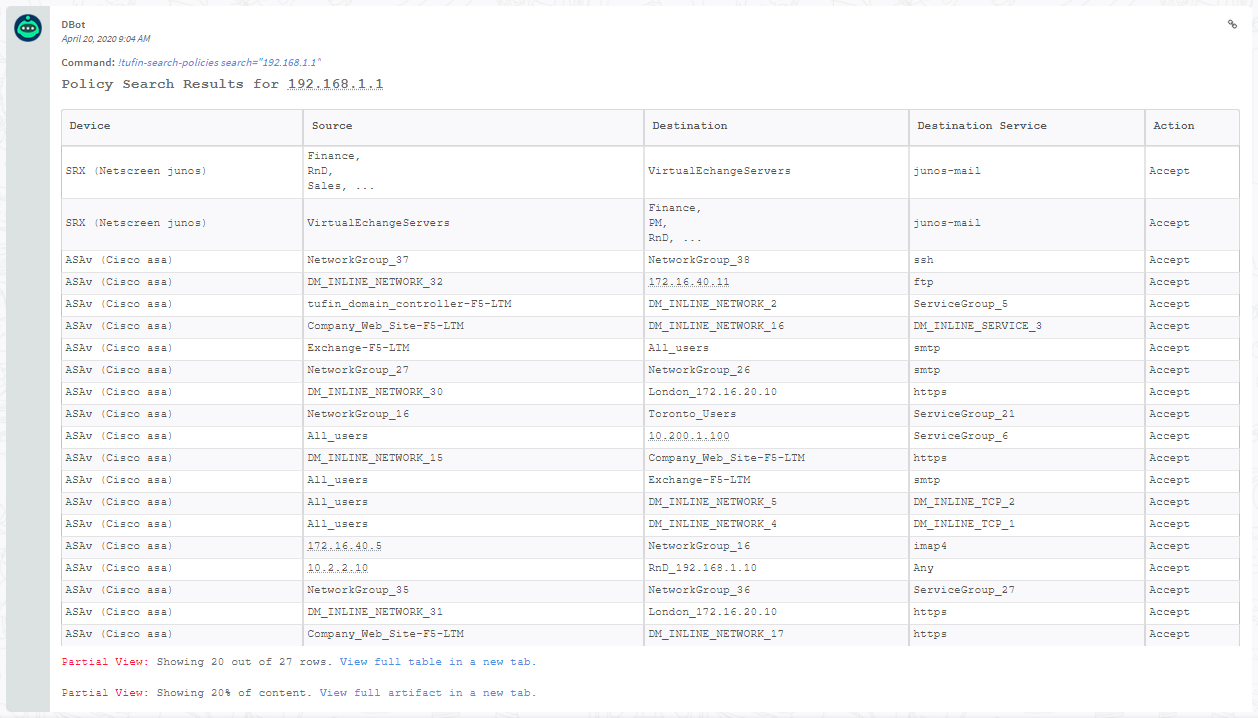The height and width of the screenshot is (718, 1258).
Task: Open "View full artifact in a new tab"
Action: [428, 693]
